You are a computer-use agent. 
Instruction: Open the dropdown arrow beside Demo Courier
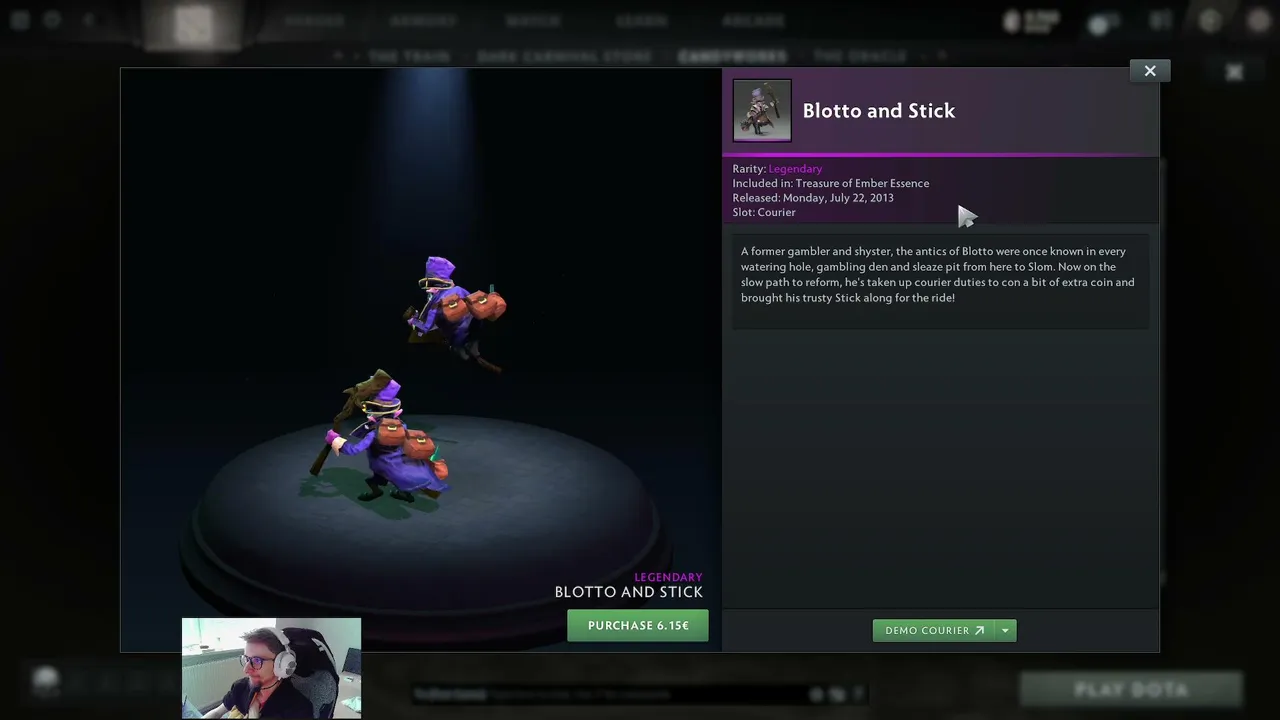(x=1005, y=631)
